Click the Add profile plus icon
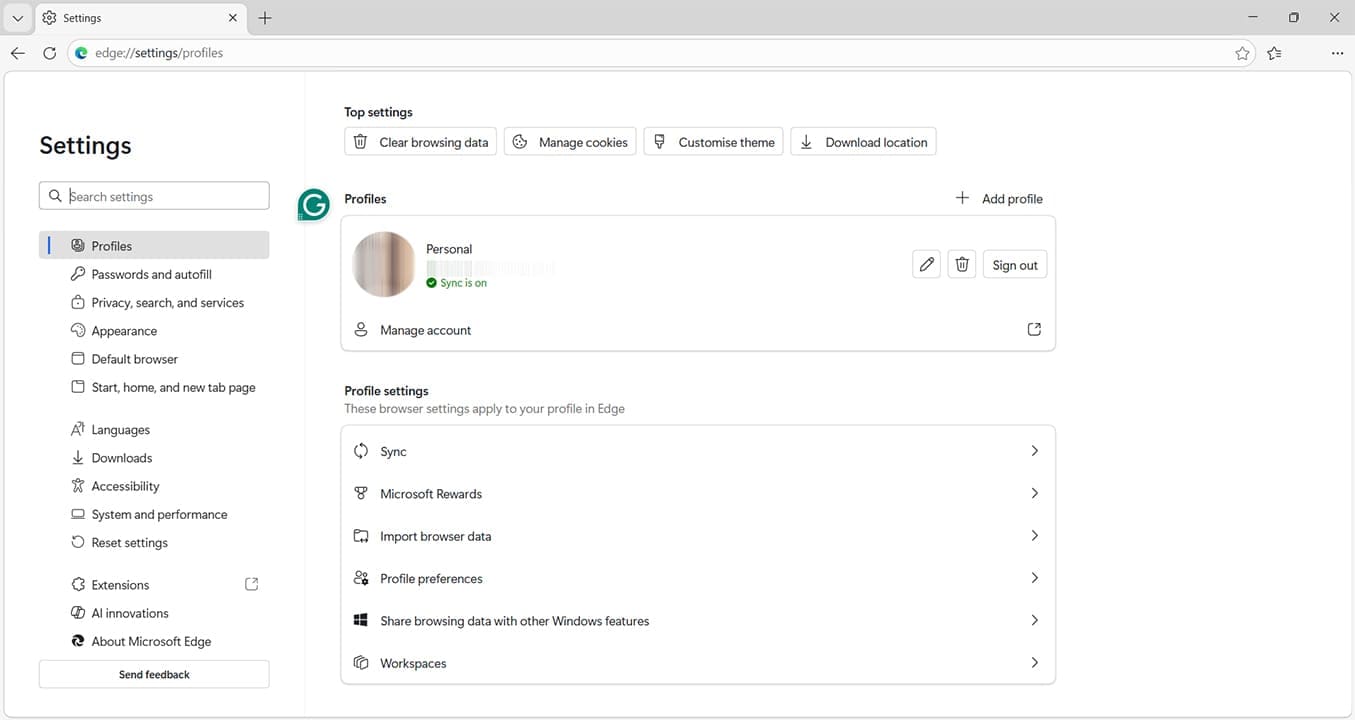The width and height of the screenshot is (1355, 720). (x=962, y=198)
